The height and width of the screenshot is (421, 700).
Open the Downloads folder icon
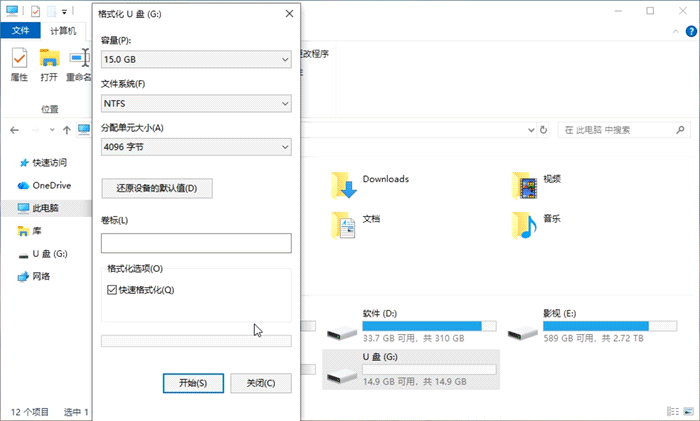pyautogui.click(x=343, y=185)
